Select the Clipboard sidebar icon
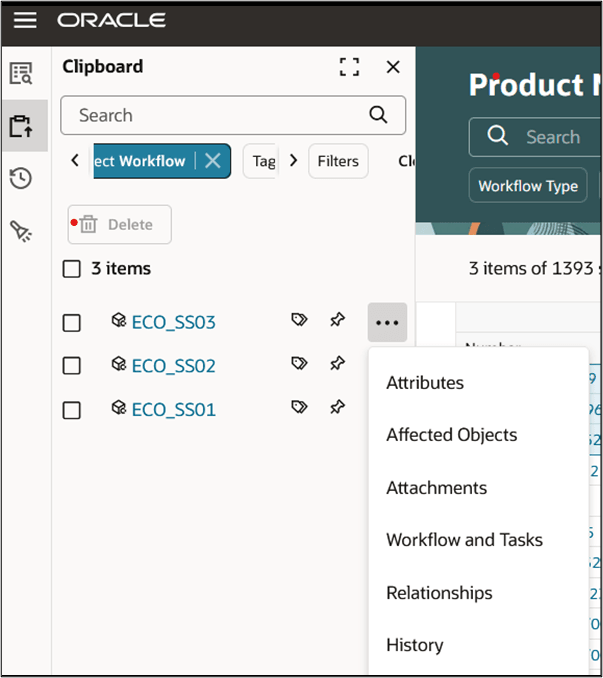 [21, 126]
